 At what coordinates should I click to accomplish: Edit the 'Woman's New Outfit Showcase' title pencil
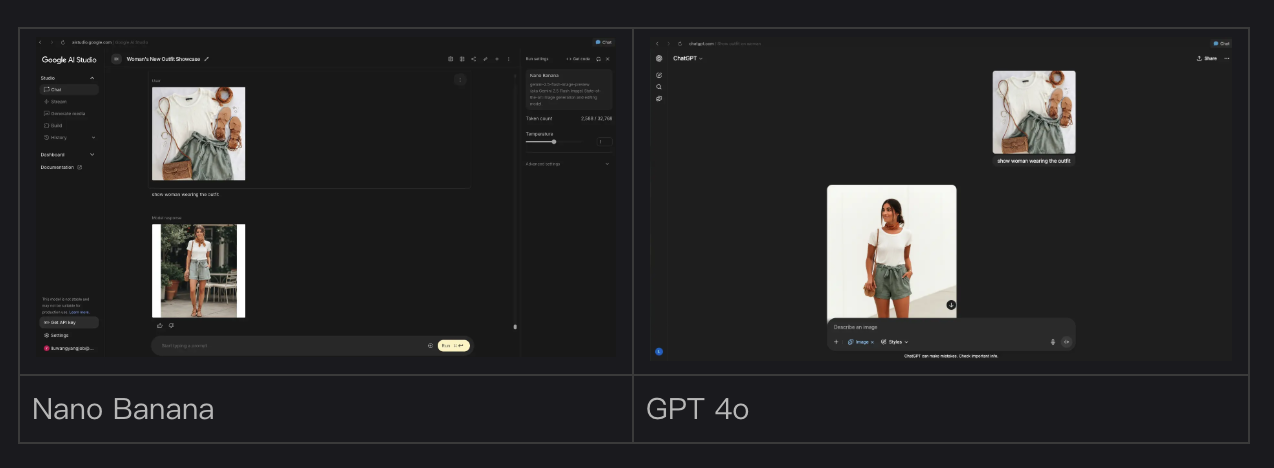pyautogui.click(x=207, y=59)
